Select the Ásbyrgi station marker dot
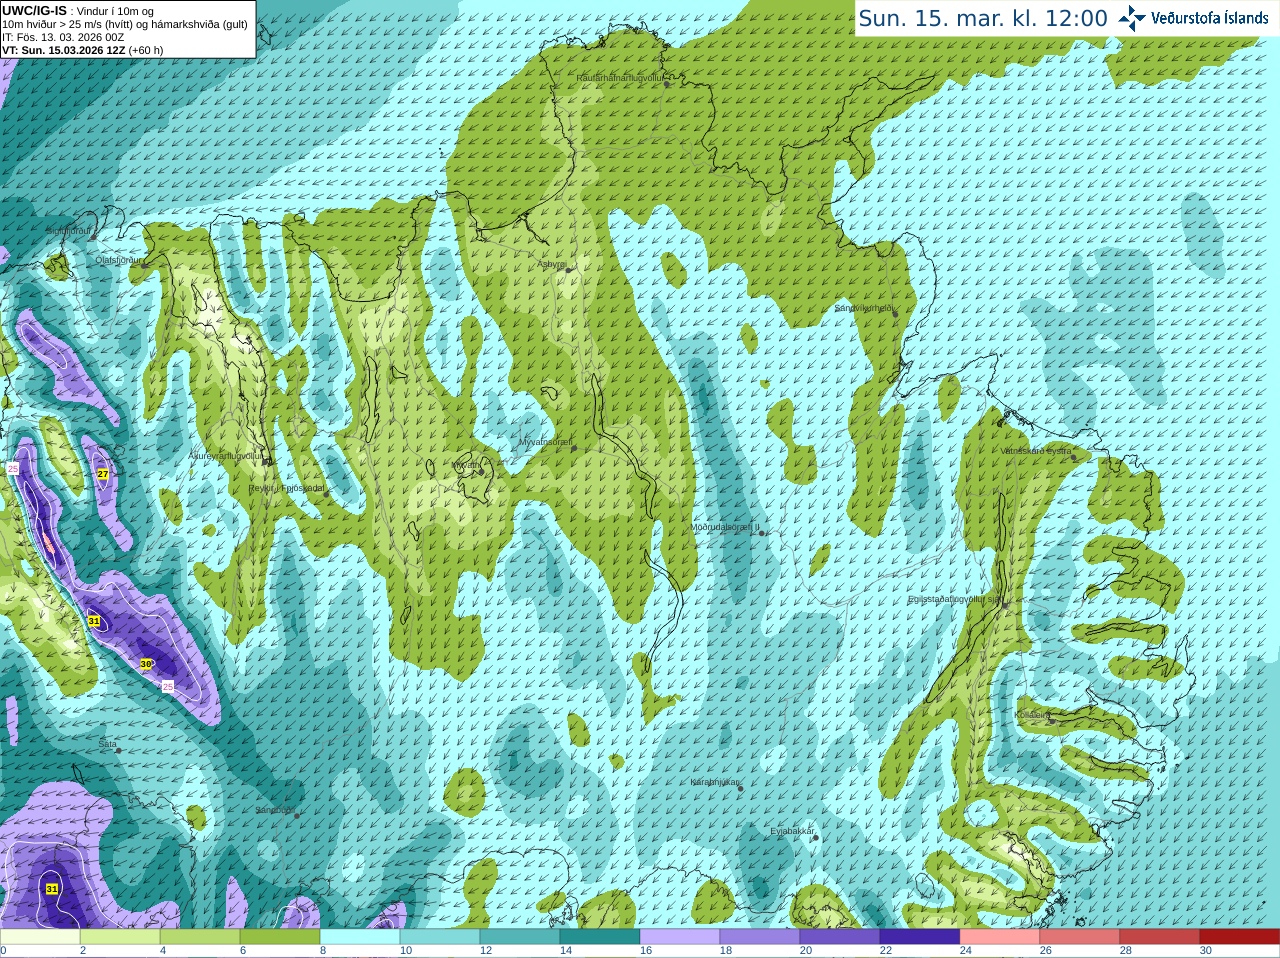Image resolution: width=1280 pixels, height=958 pixels. [x=568, y=270]
